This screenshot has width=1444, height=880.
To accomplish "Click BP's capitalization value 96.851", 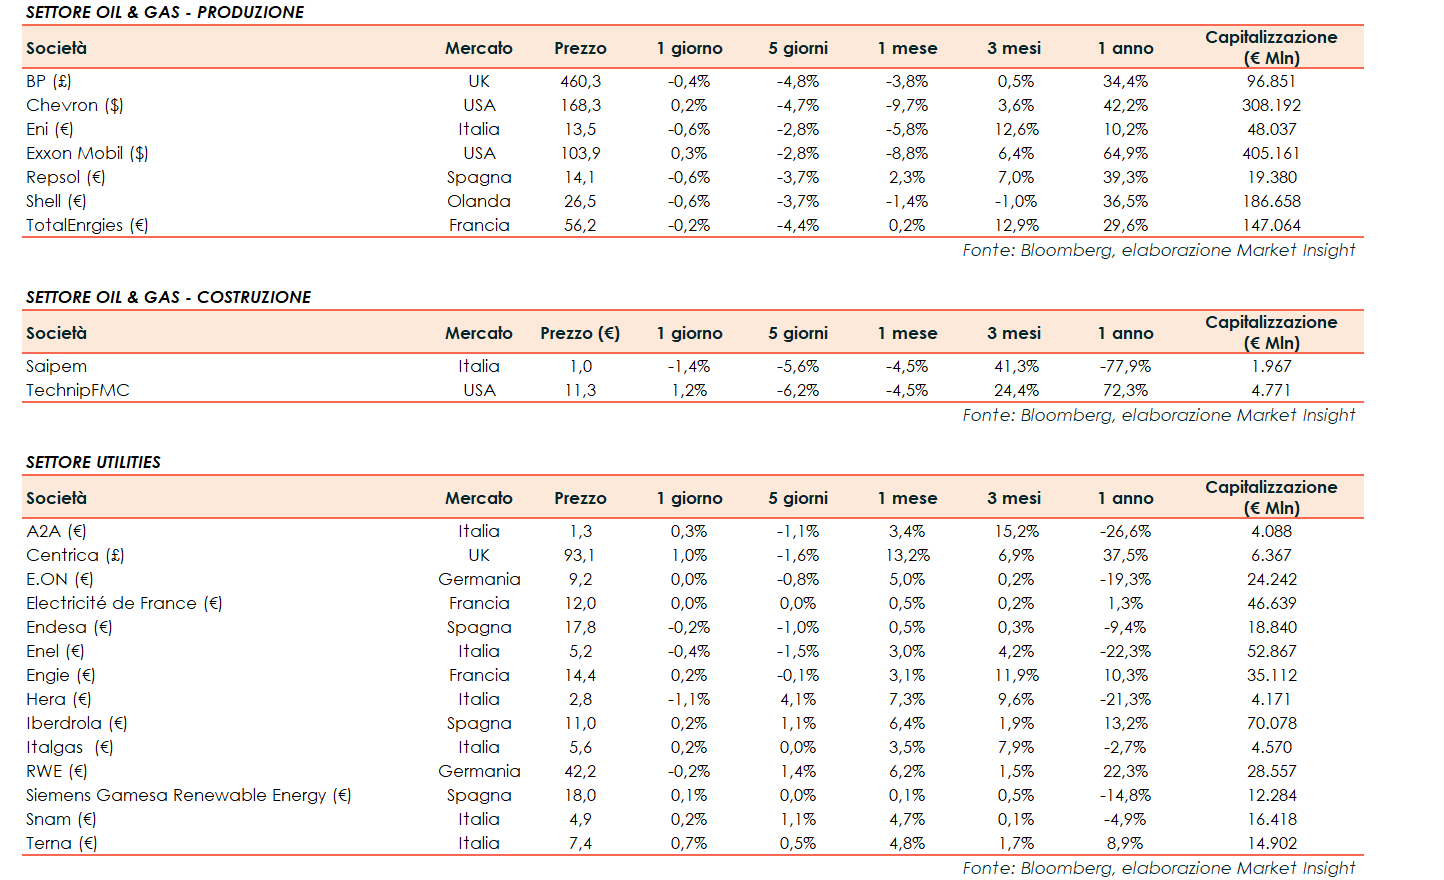I will (x=1271, y=81).
